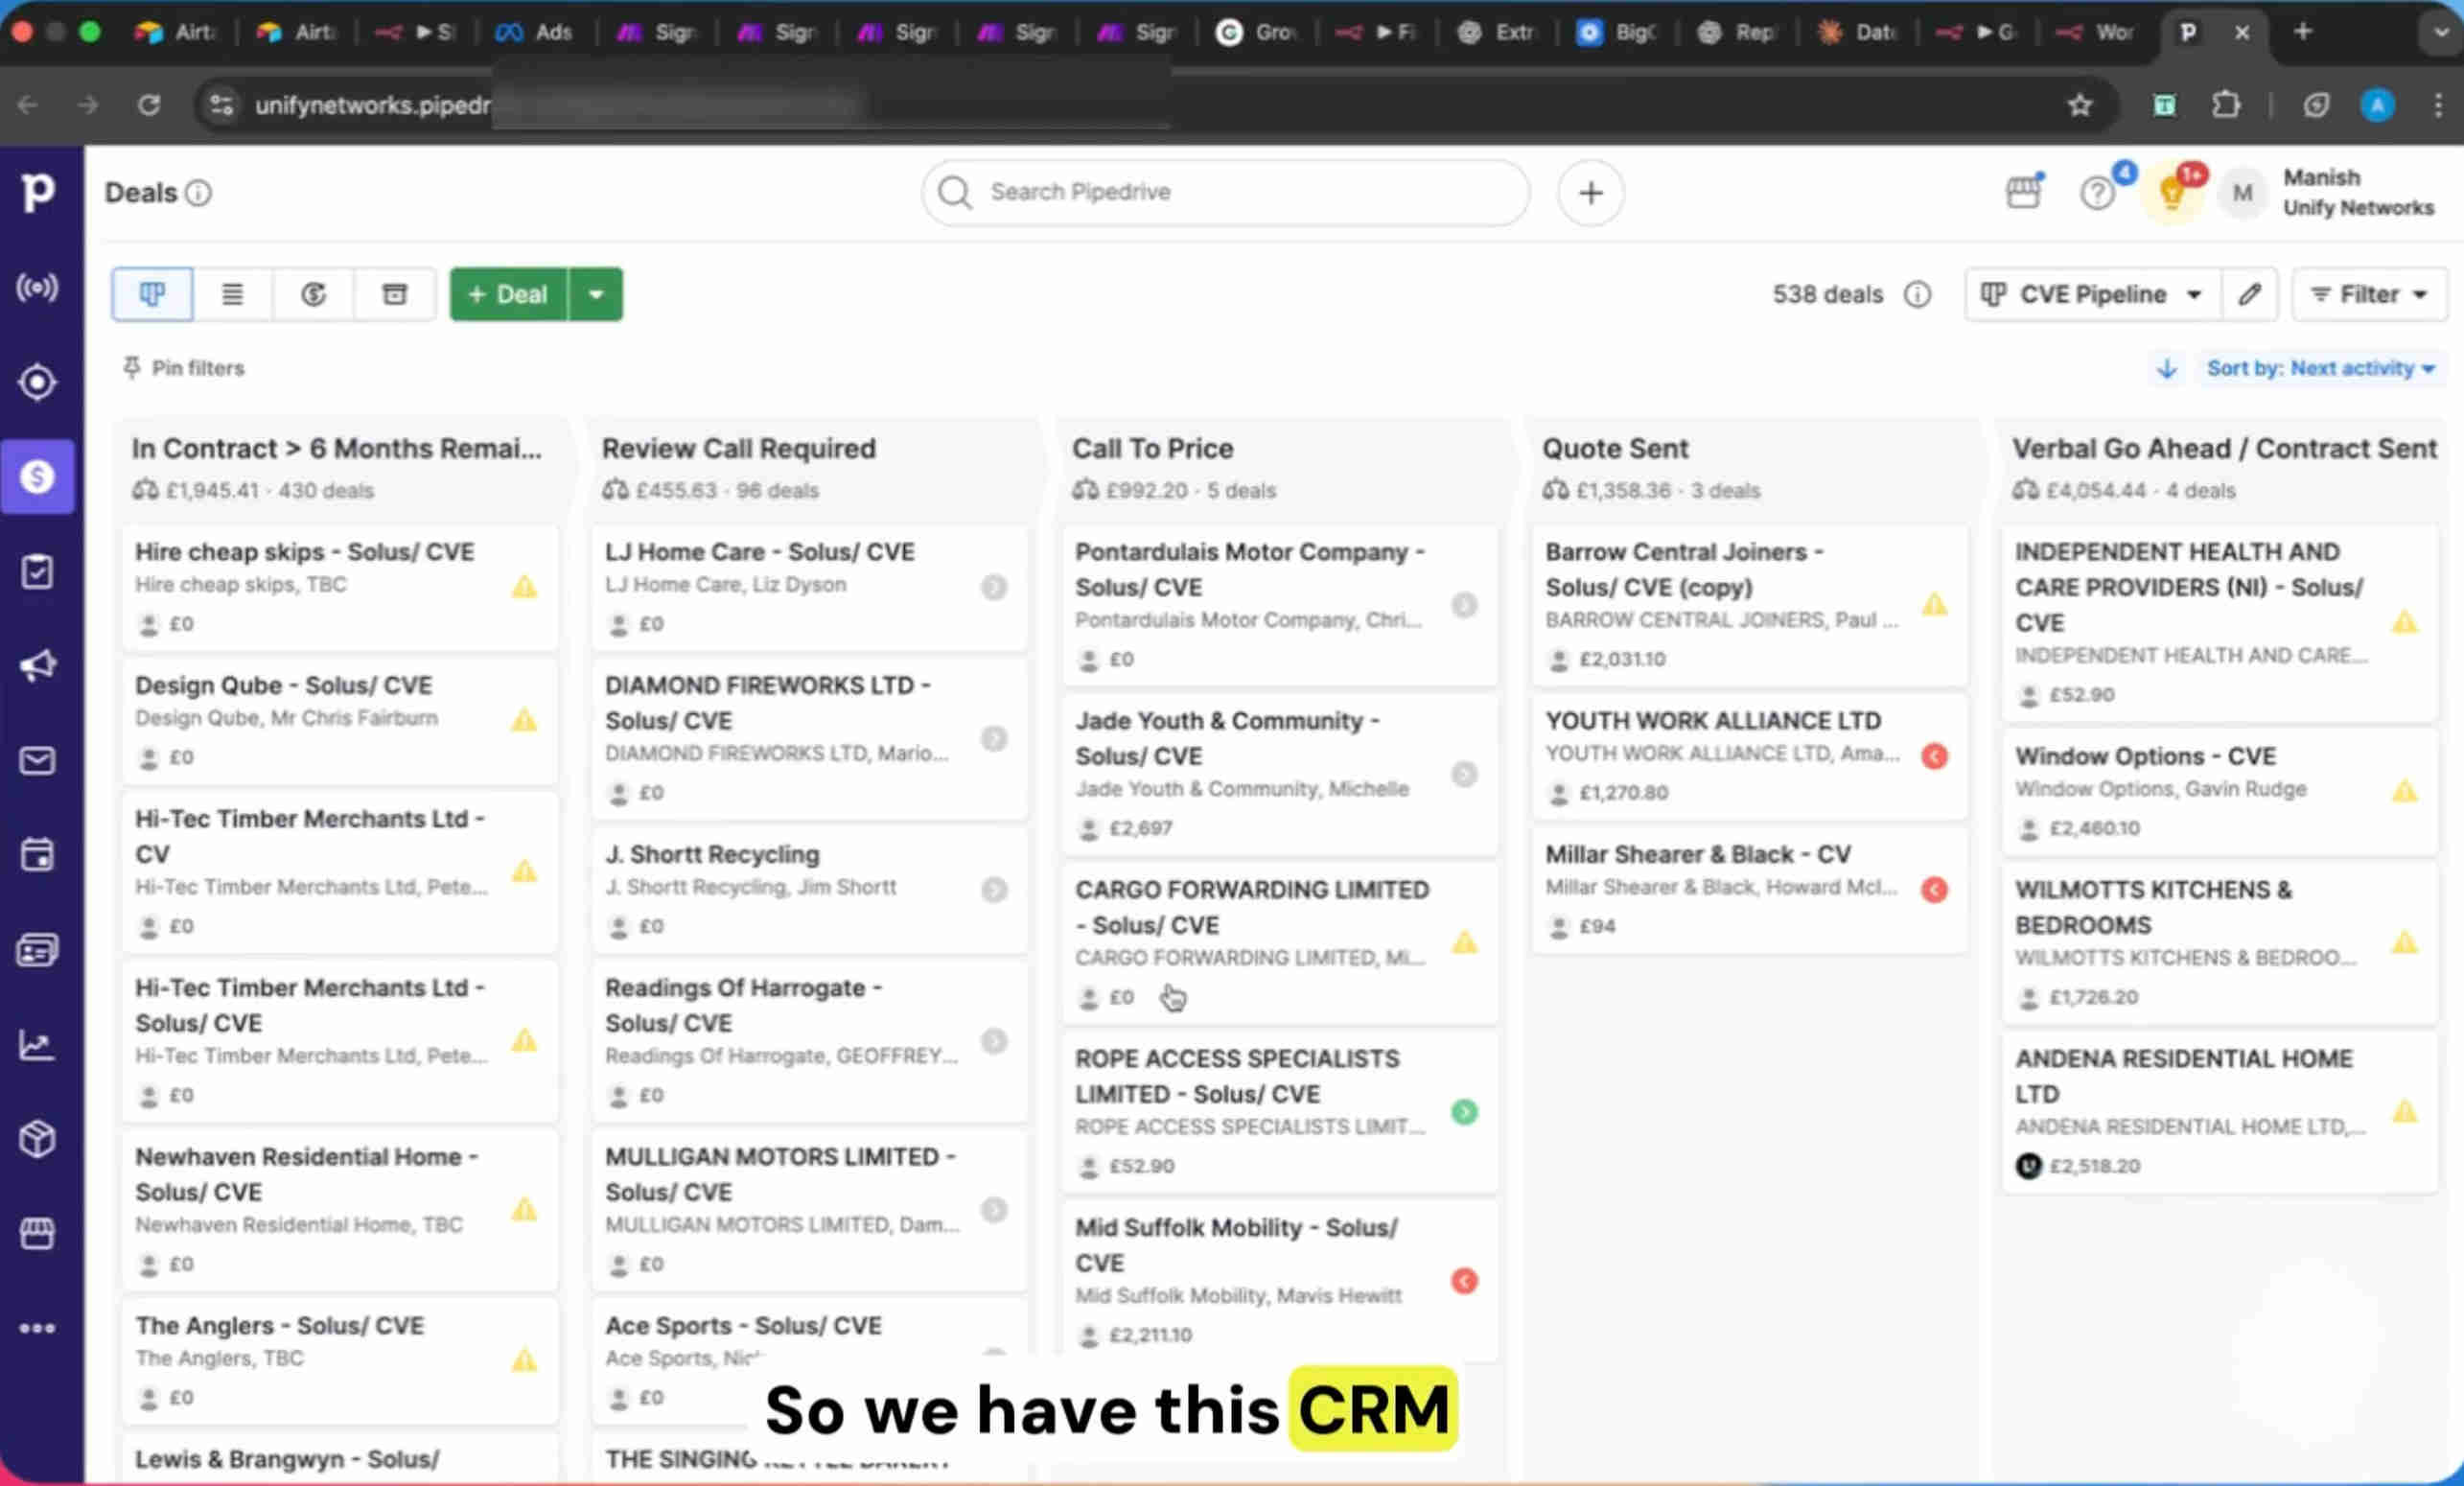Click activity arrow on J. Shortt Recycling

(994, 889)
